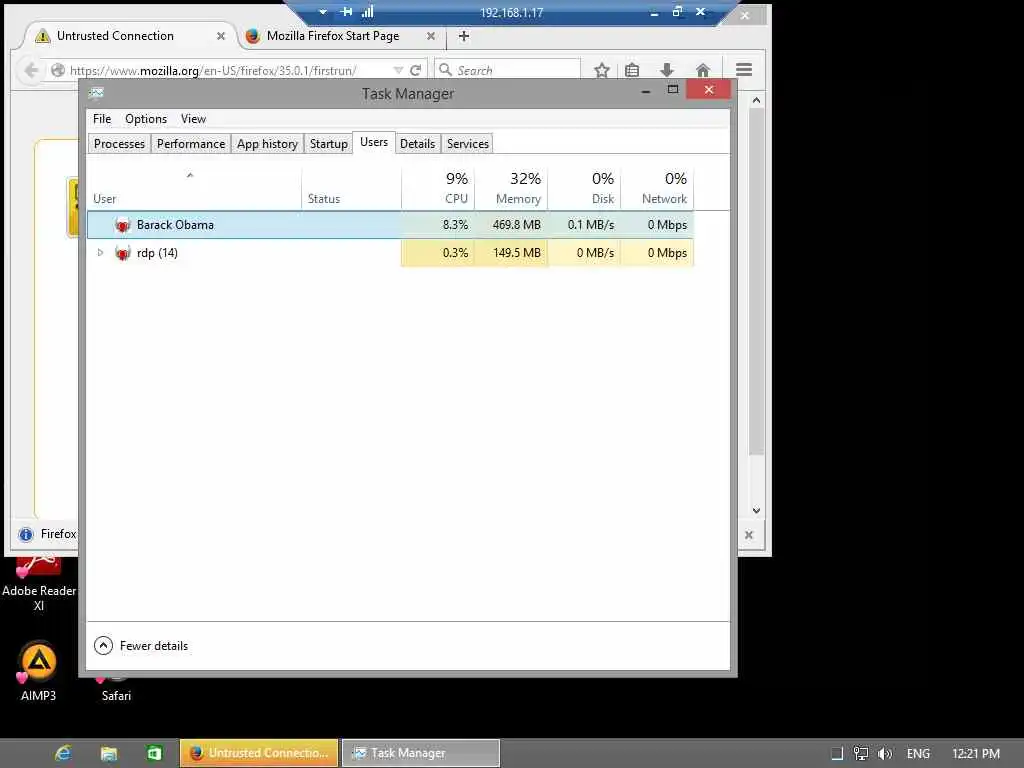Click the scroll up arrow in Firefox
This screenshot has width=1024, height=768.
pyautogui.click(x=756, y=100)
